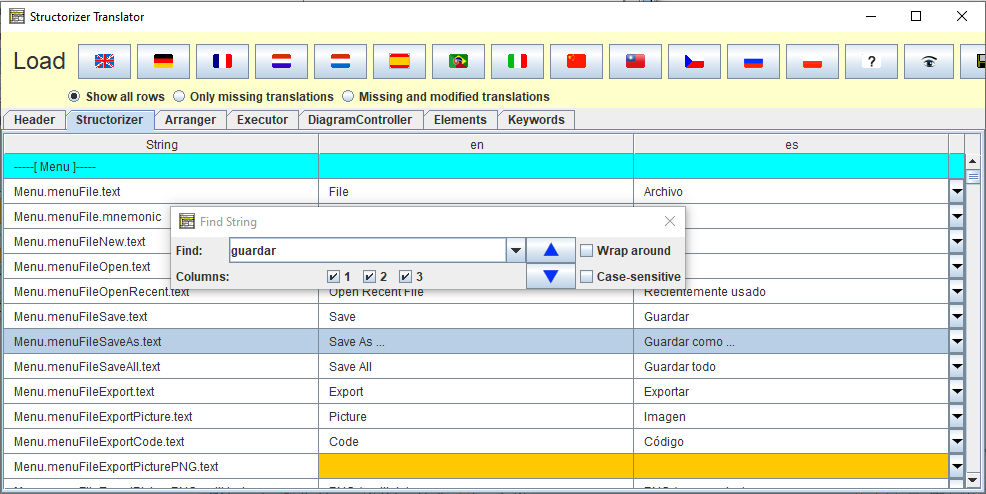Viewport: 986px width, 494px height.
Task: Uncheck search column 2 checkbox
Action: point(370,277)
